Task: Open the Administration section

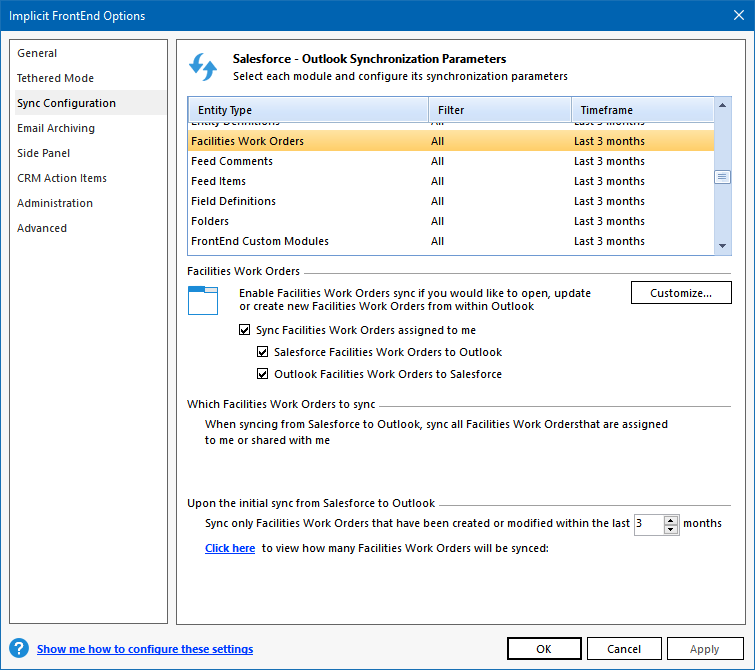Action: pyautogui.click(x=55, y=203)
